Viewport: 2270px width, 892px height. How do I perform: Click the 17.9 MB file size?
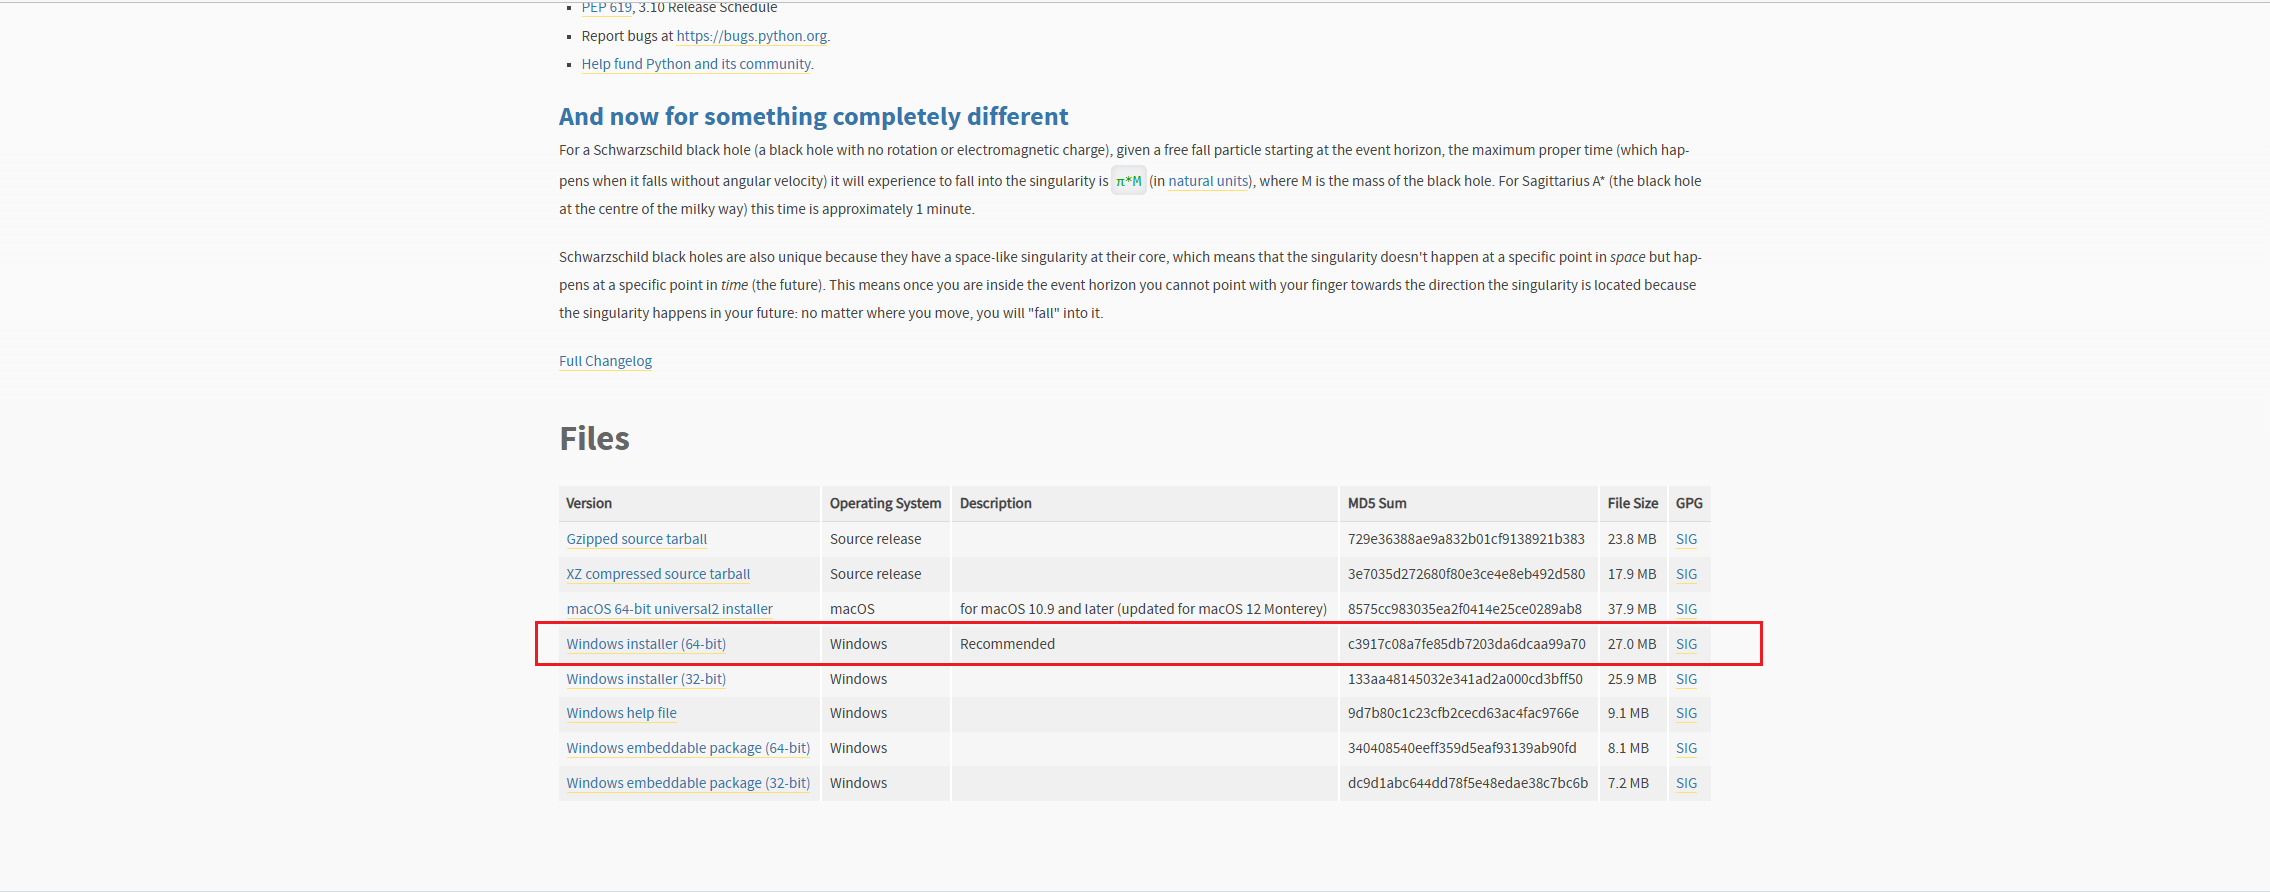point(1632,574)
